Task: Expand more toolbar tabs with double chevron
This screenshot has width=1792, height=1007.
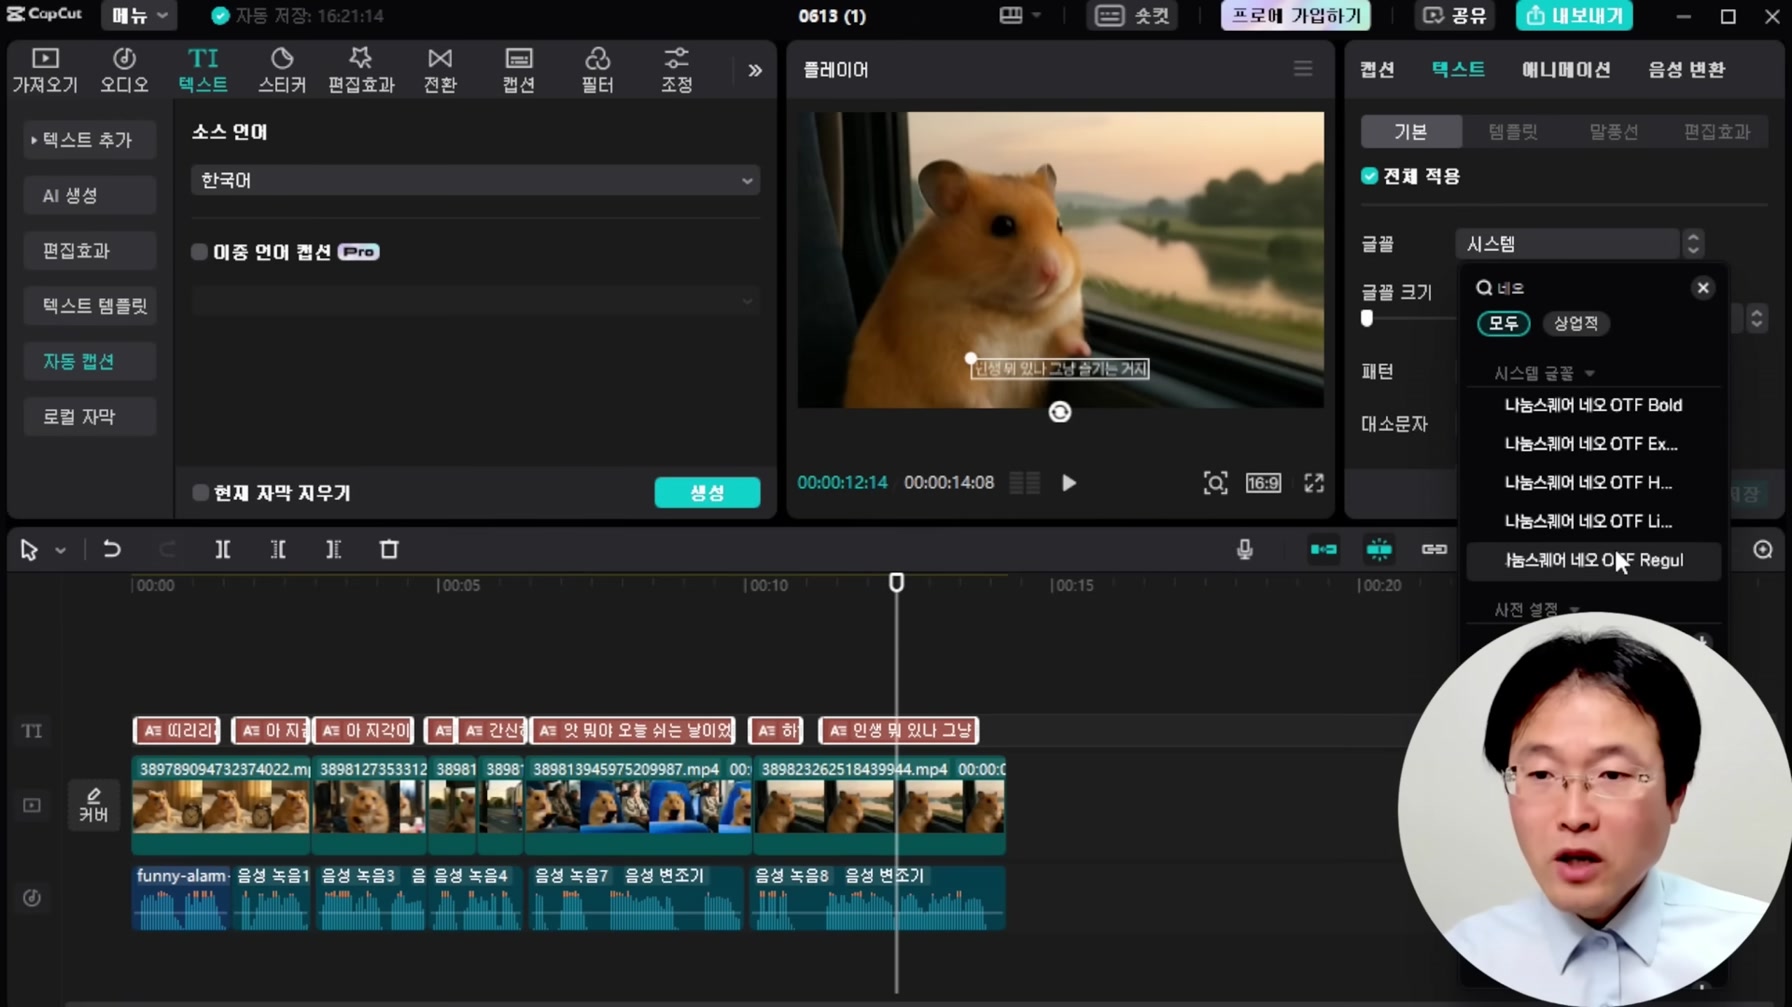Action: click(755, 70)
